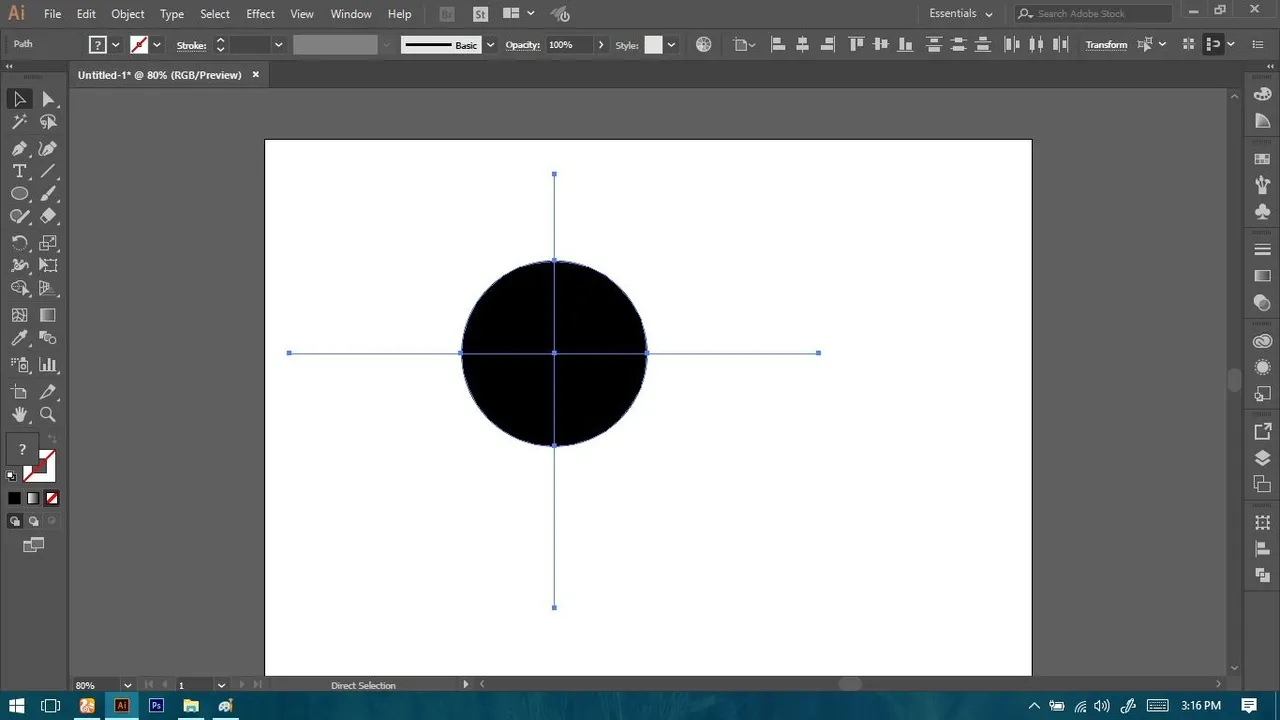
Task: Select the Ellipse tool
Action: (19, 194)
